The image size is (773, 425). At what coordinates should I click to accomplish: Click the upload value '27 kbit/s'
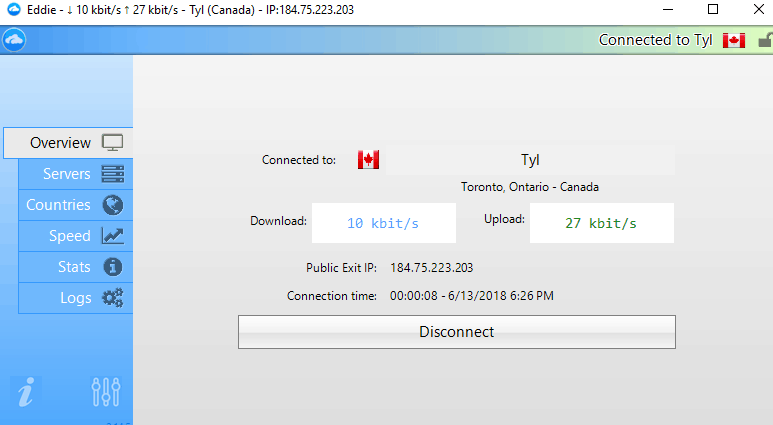pos(601,223)
